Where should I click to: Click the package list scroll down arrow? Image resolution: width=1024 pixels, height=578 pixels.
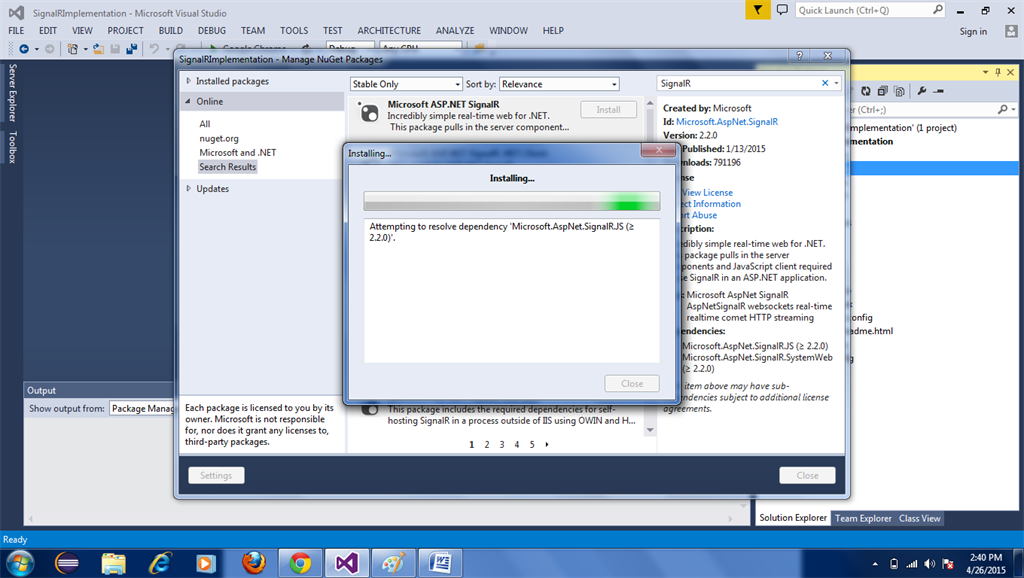(x=650, y=430)
